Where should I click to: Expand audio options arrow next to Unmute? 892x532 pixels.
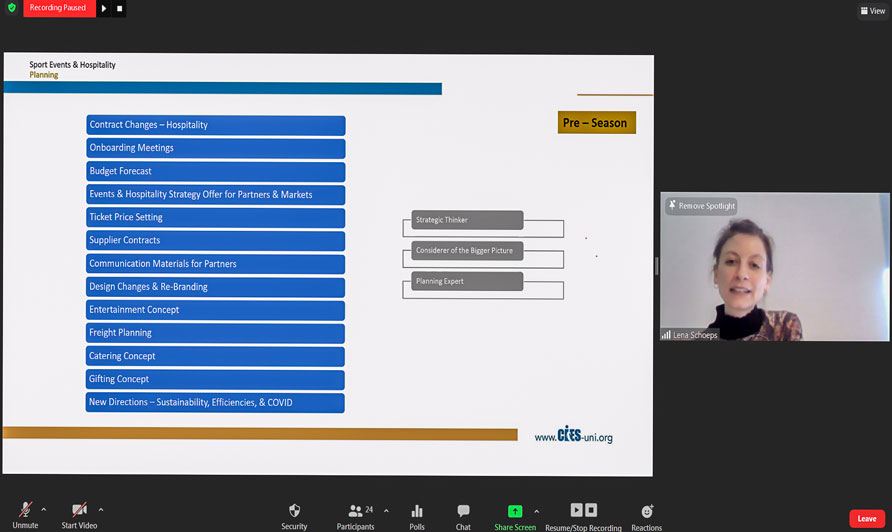pos(44,510)
